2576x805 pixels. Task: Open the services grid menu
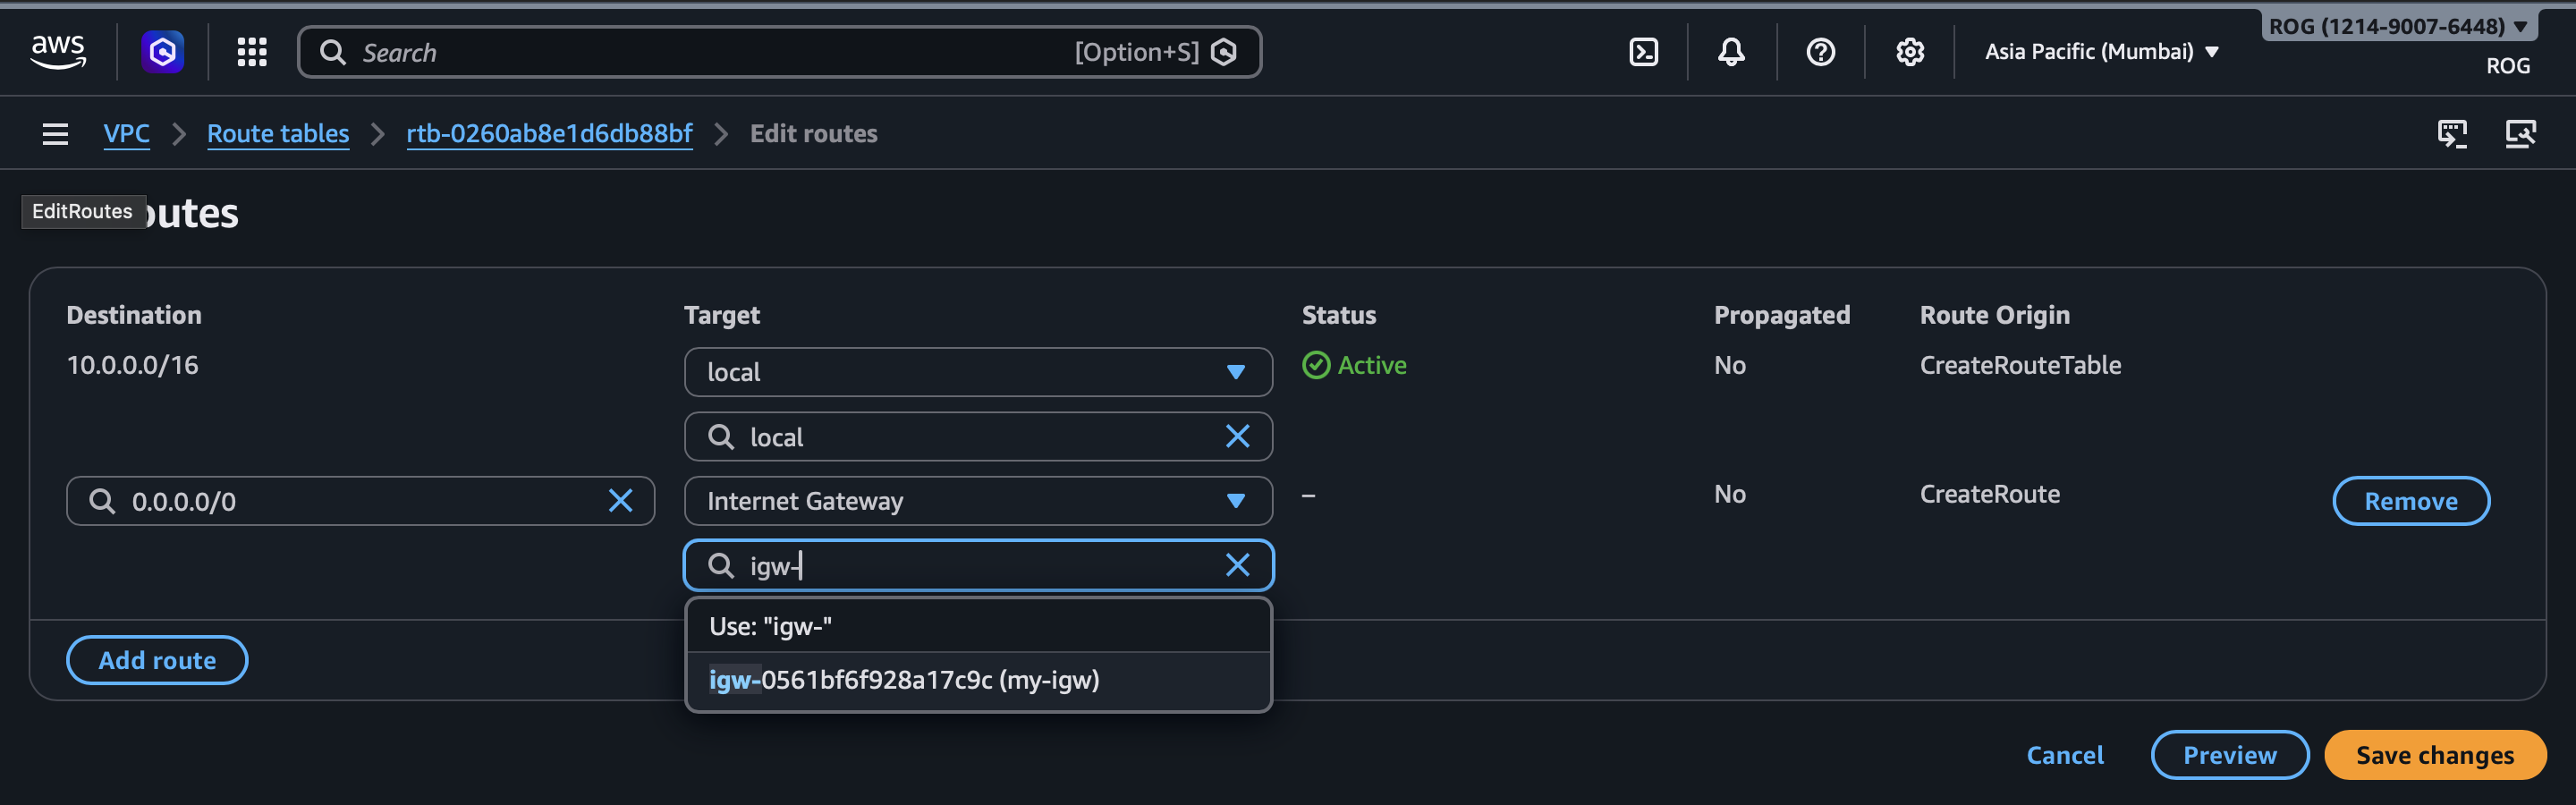pos(251,52)
